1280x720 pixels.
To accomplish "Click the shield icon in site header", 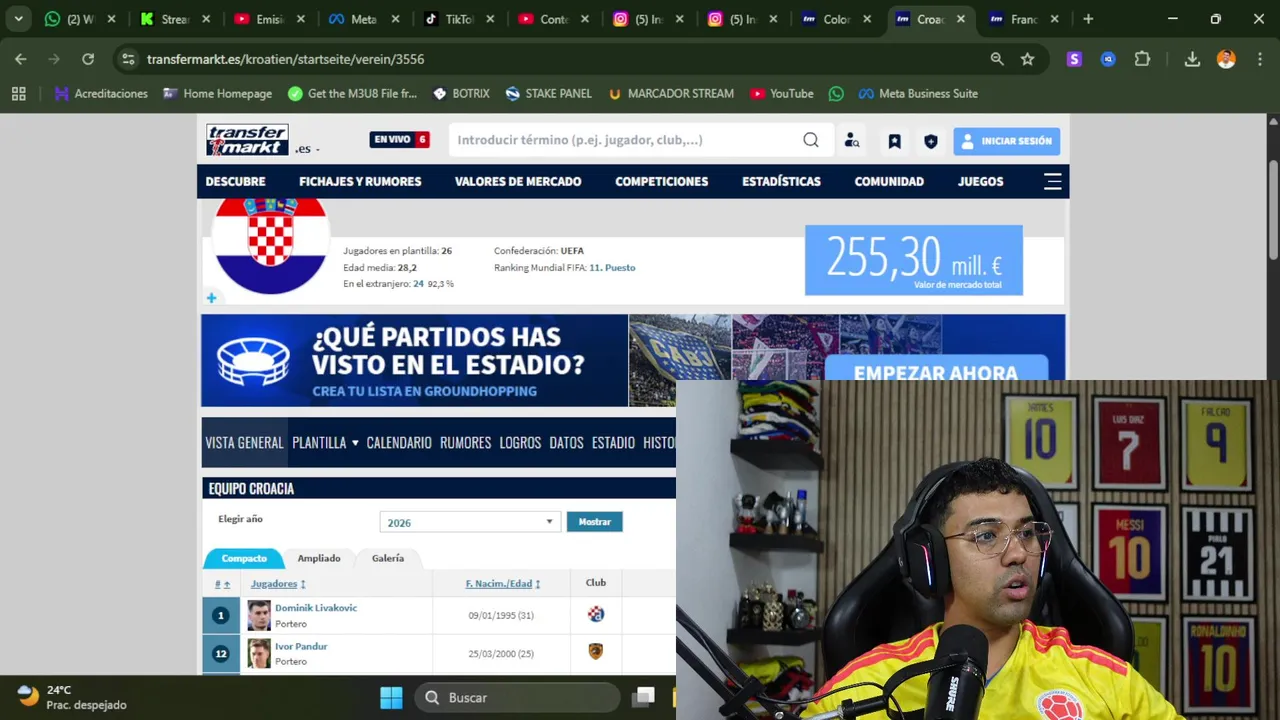I will [x=931, y=141].
